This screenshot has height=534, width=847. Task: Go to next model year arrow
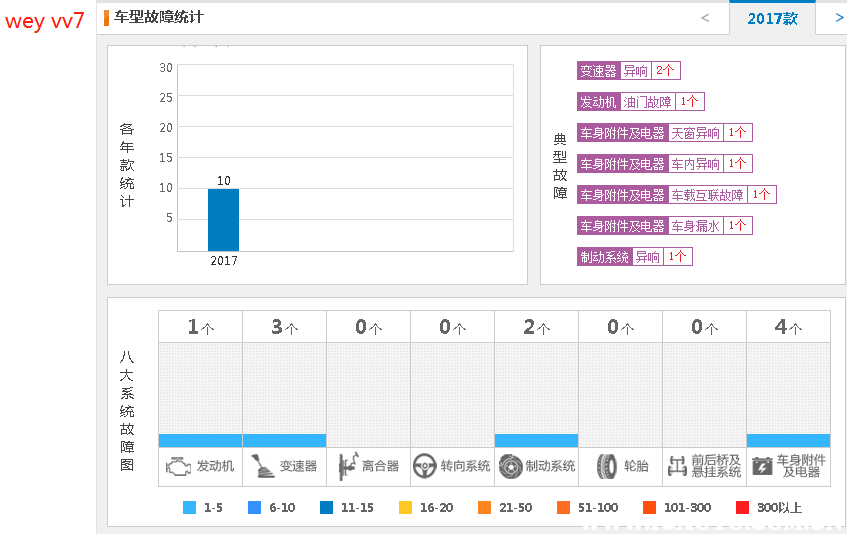pos(839,18)
